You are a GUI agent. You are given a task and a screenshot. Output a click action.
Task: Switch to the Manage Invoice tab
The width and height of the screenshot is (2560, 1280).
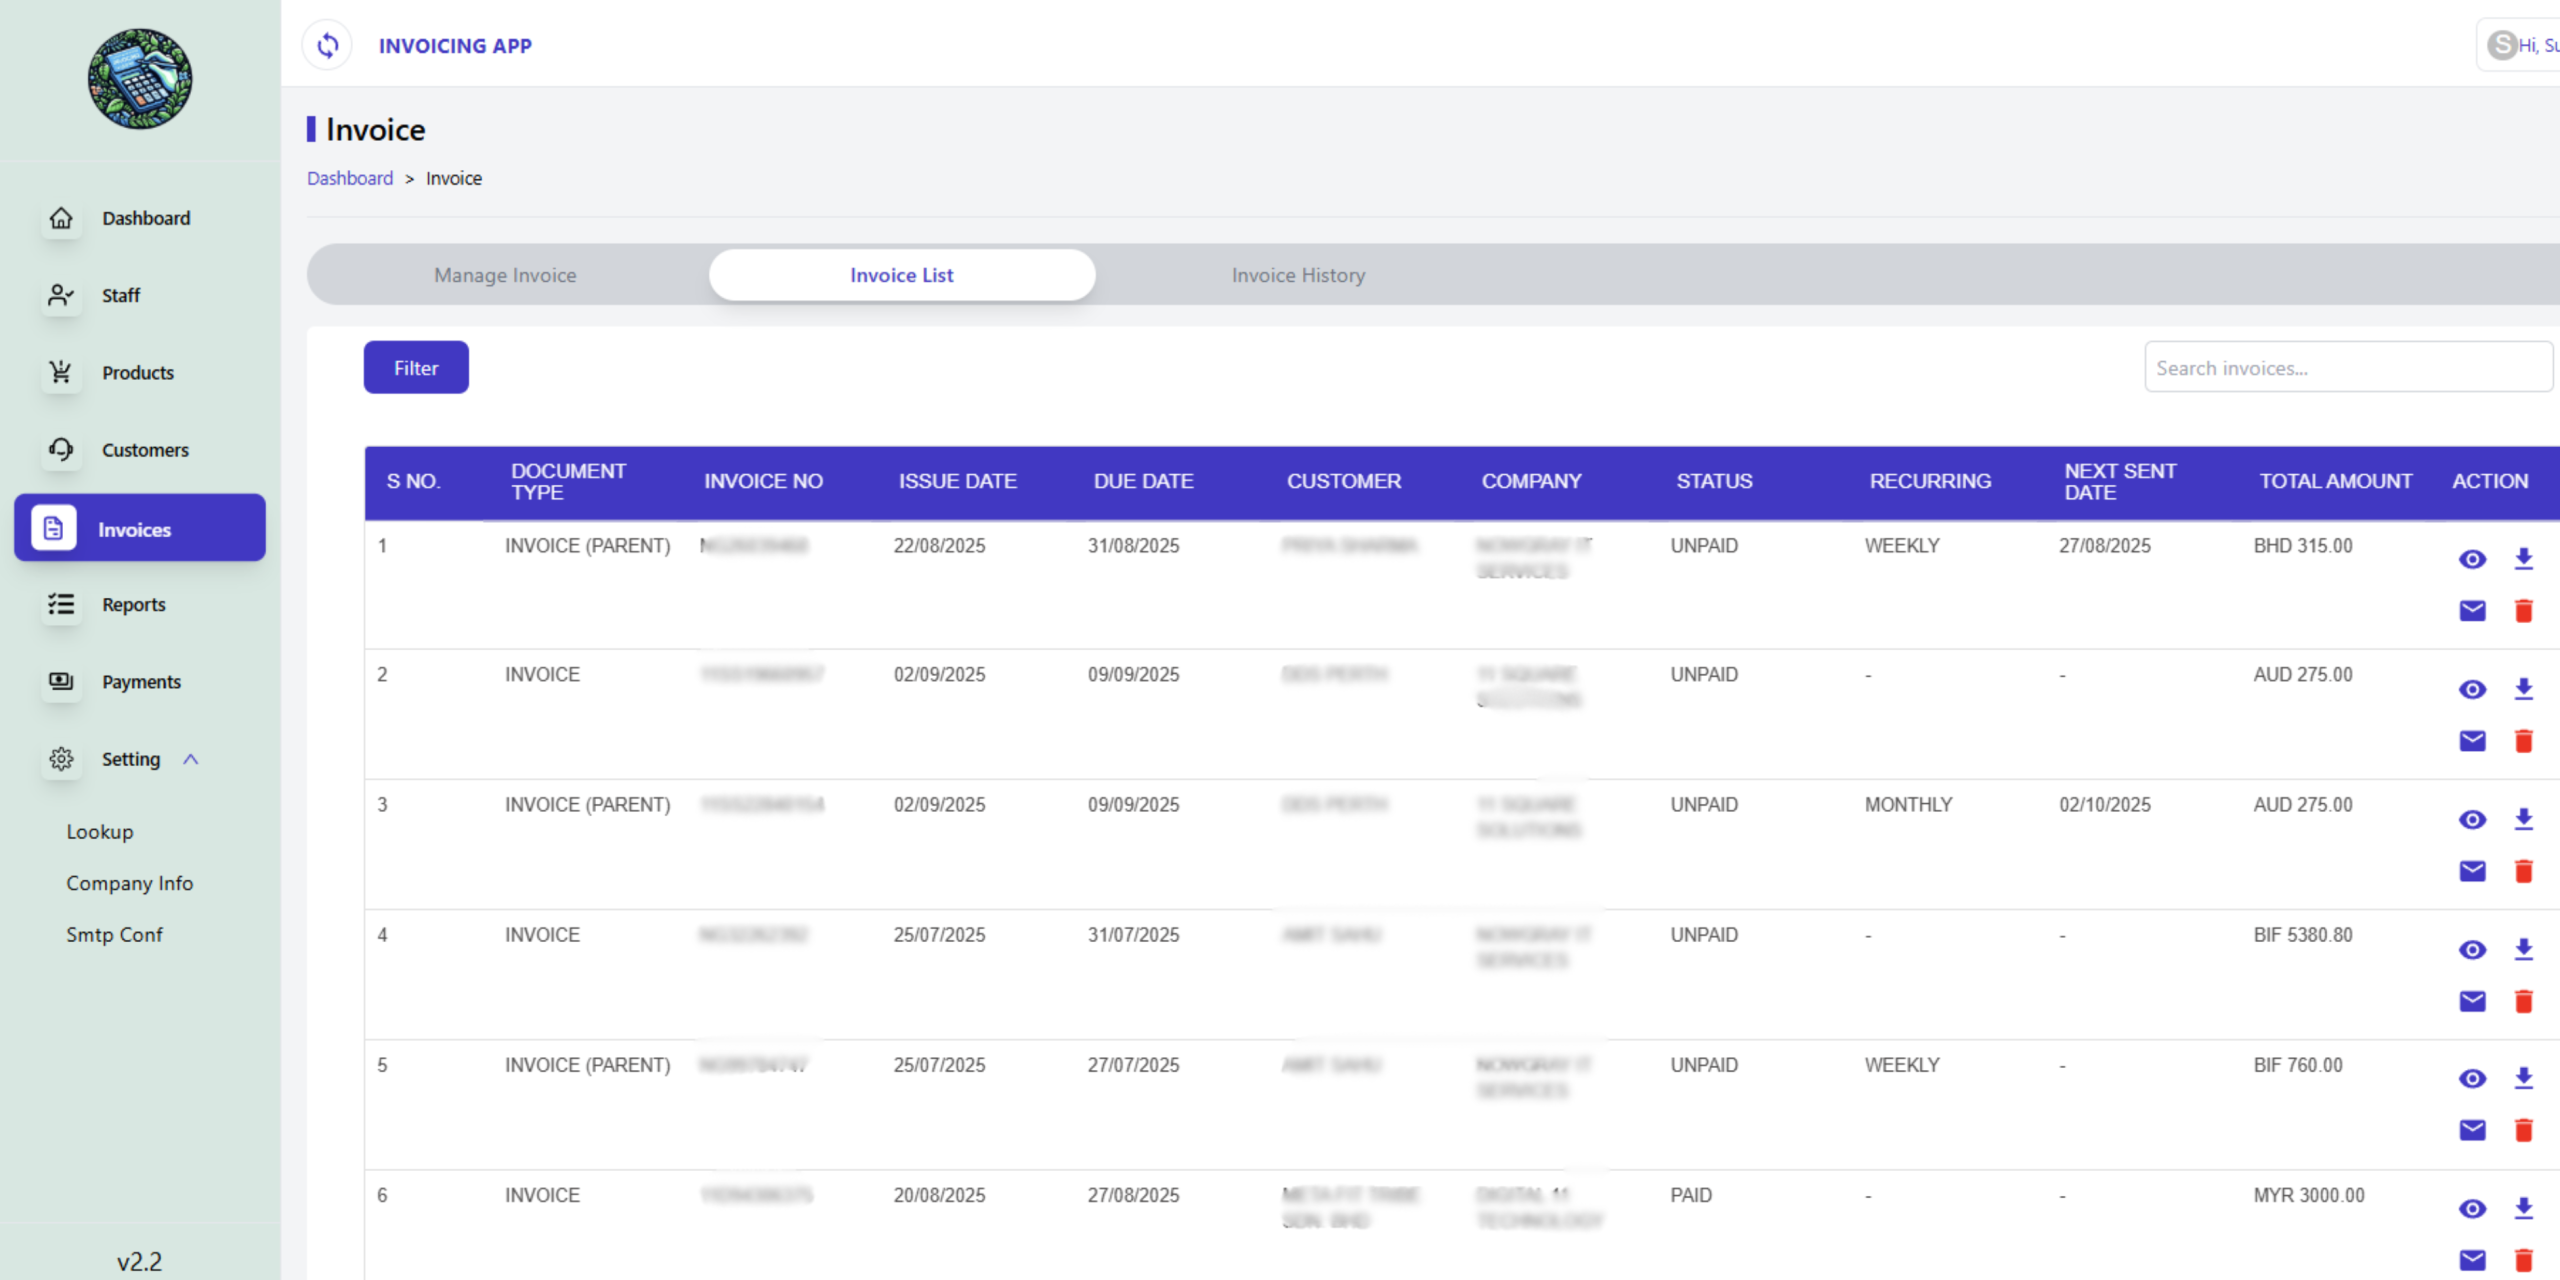pos(505,275)
